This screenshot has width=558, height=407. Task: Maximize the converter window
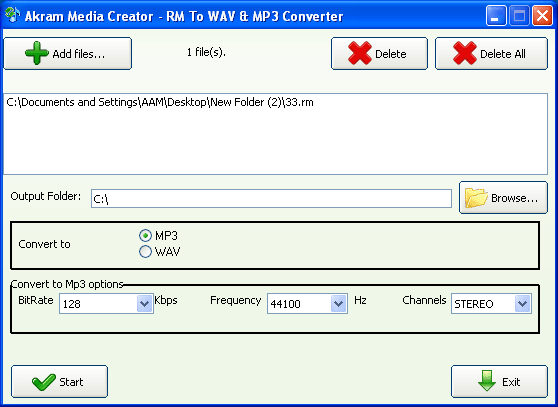click(x=519, y=16)
